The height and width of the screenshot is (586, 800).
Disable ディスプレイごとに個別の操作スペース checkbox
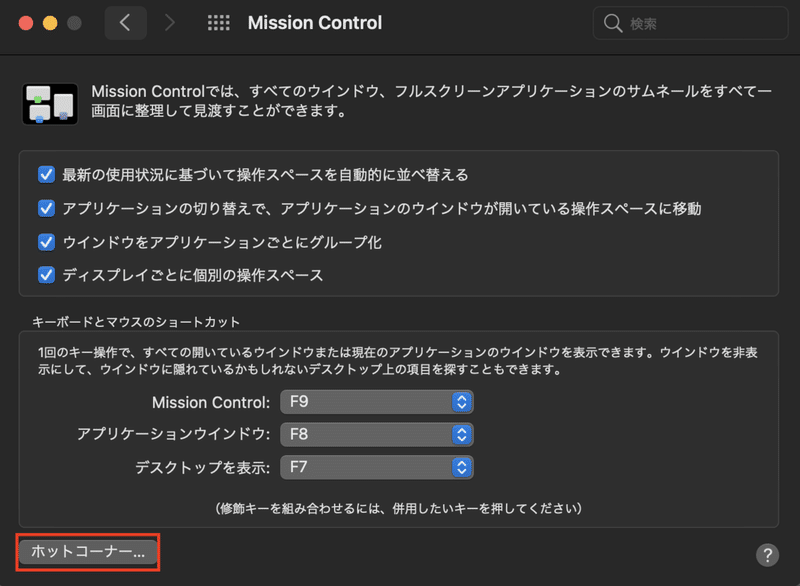pyautogui.click(x=46, y=275)
